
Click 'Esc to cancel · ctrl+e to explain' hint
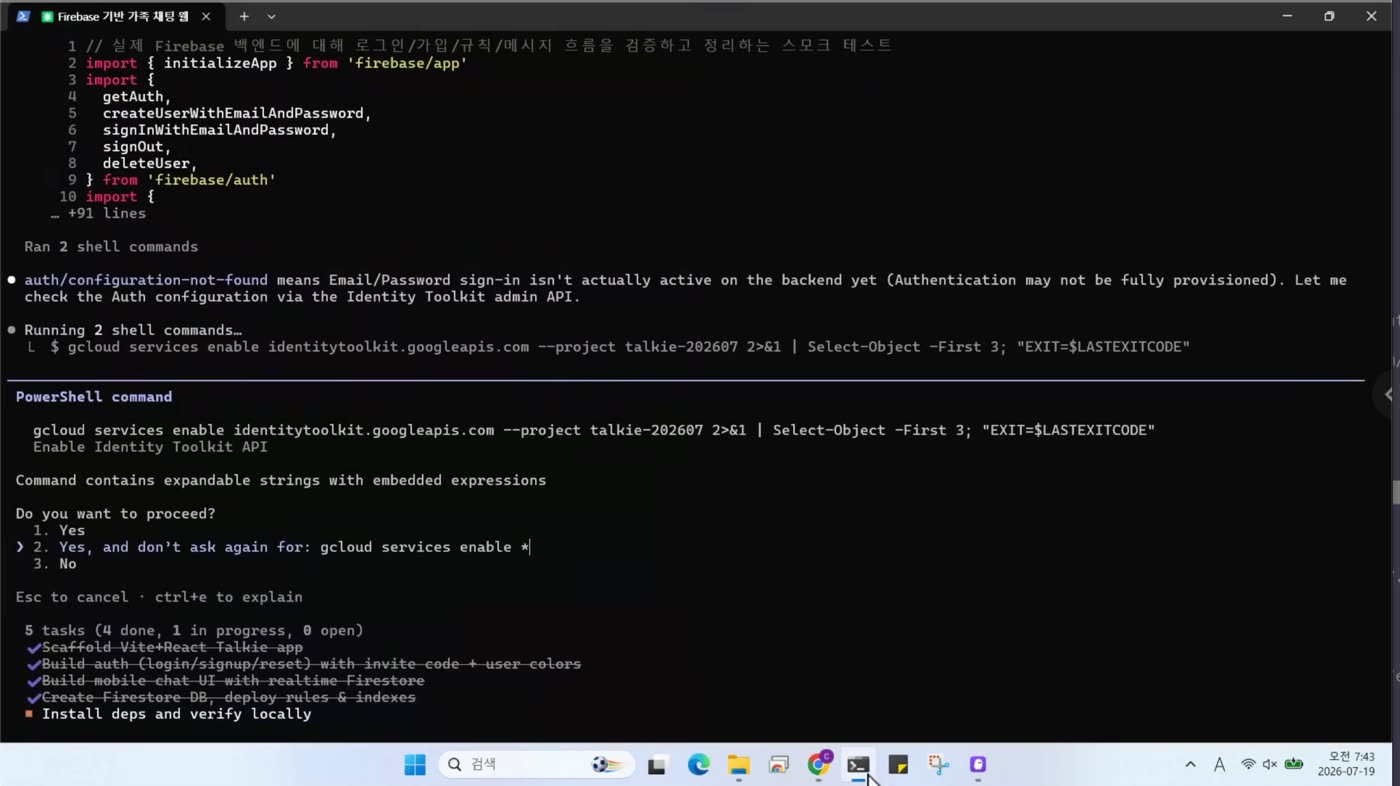(x=159, y=597)
